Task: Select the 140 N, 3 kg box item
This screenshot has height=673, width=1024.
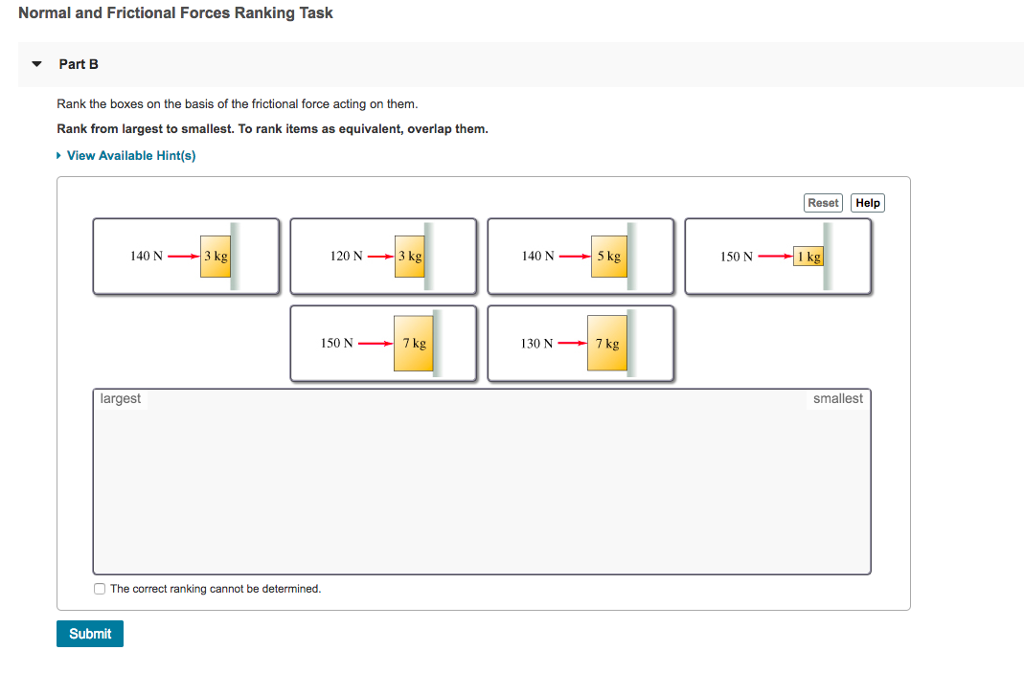Action: (x=186, y=256)
